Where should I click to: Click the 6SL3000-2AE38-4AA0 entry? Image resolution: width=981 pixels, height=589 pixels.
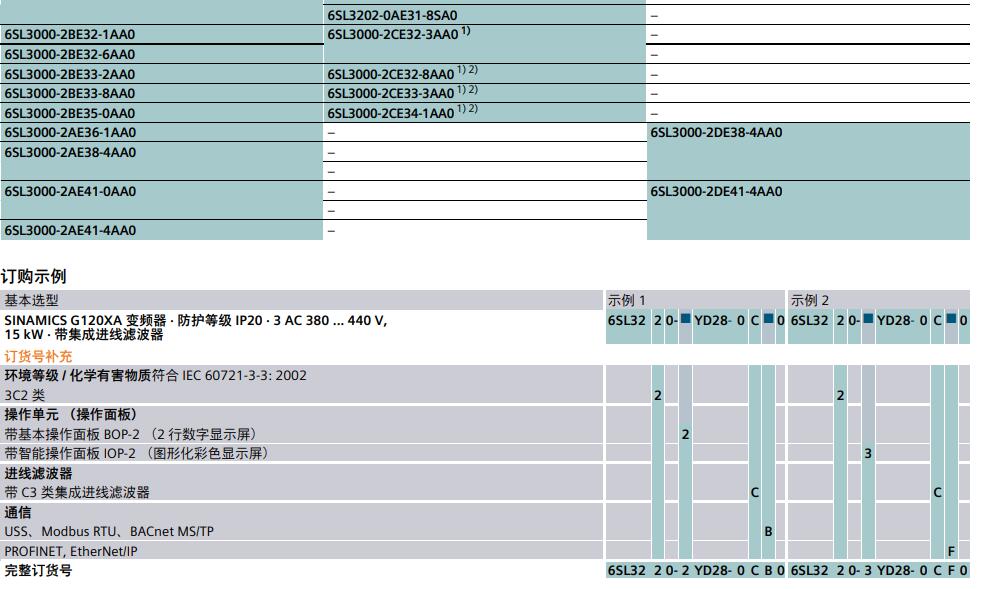point(70,153)
